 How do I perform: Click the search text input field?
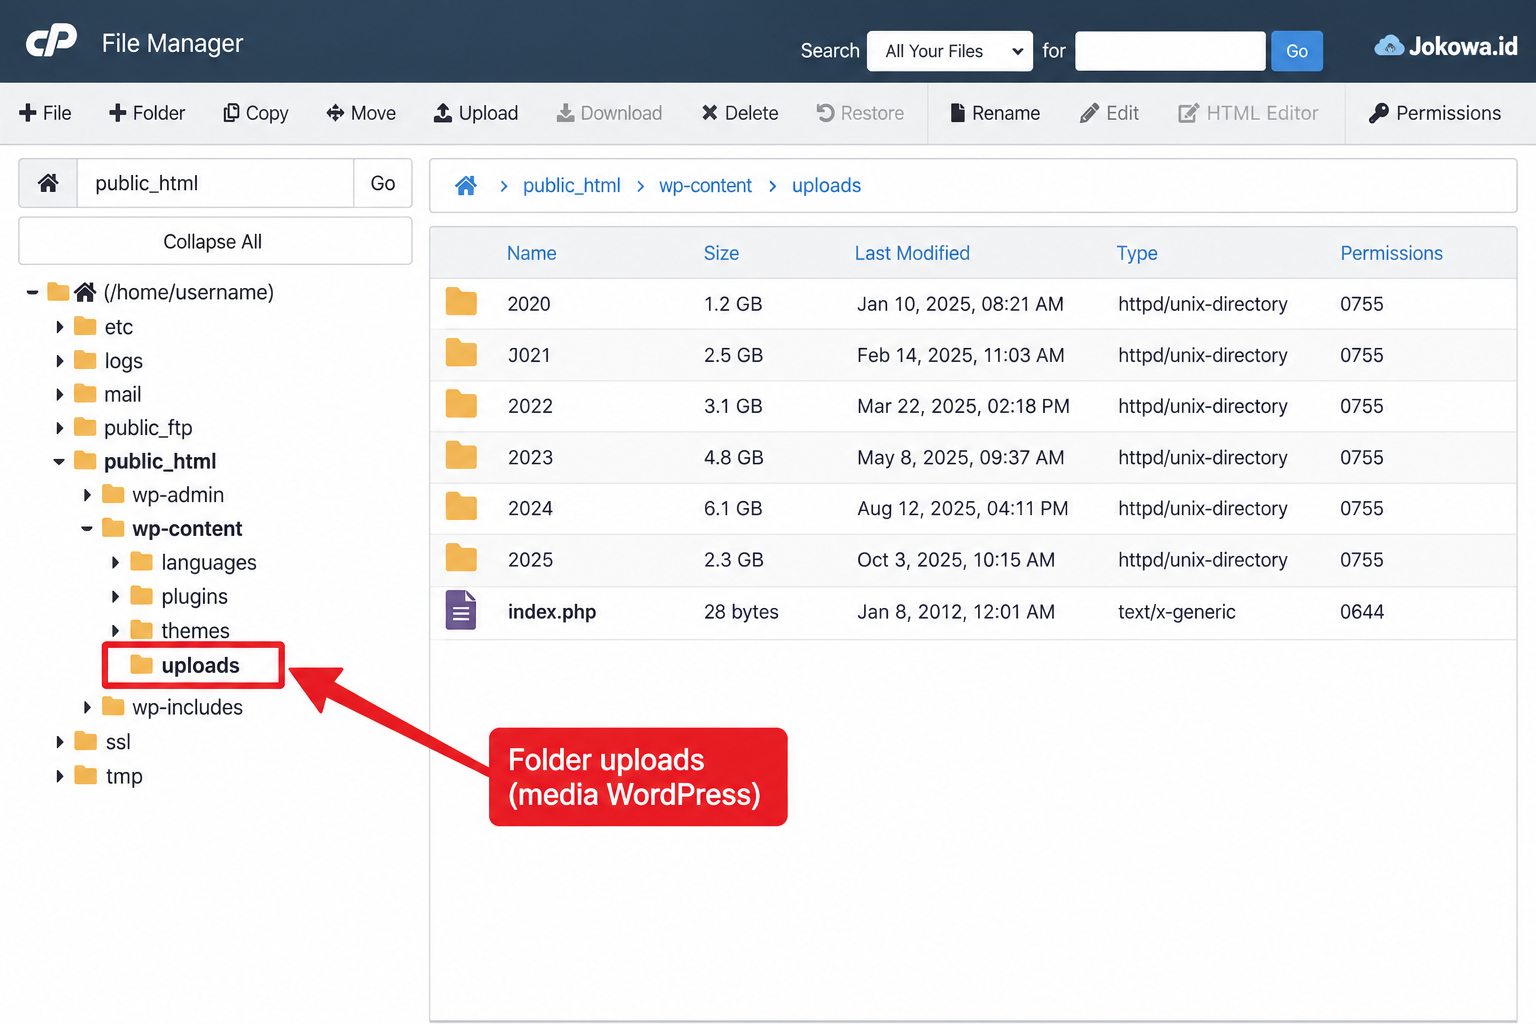(x=1170, y=51)
